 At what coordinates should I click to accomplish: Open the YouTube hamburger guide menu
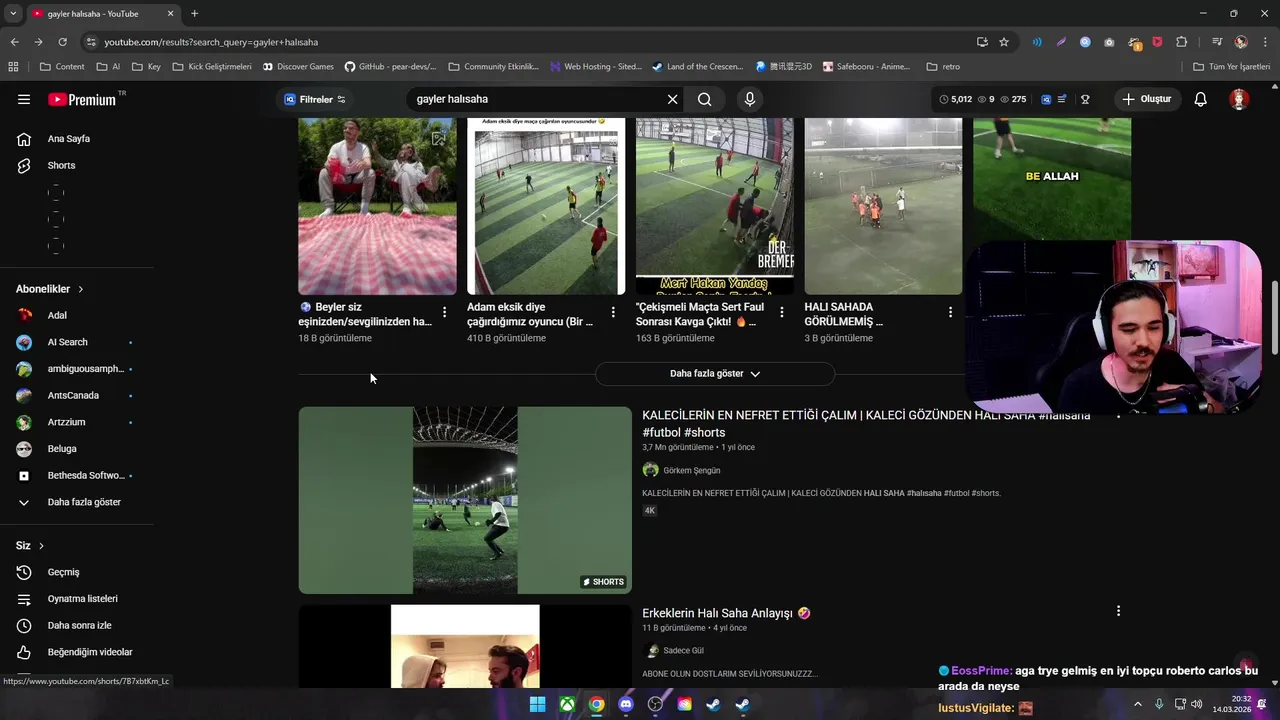24,99
